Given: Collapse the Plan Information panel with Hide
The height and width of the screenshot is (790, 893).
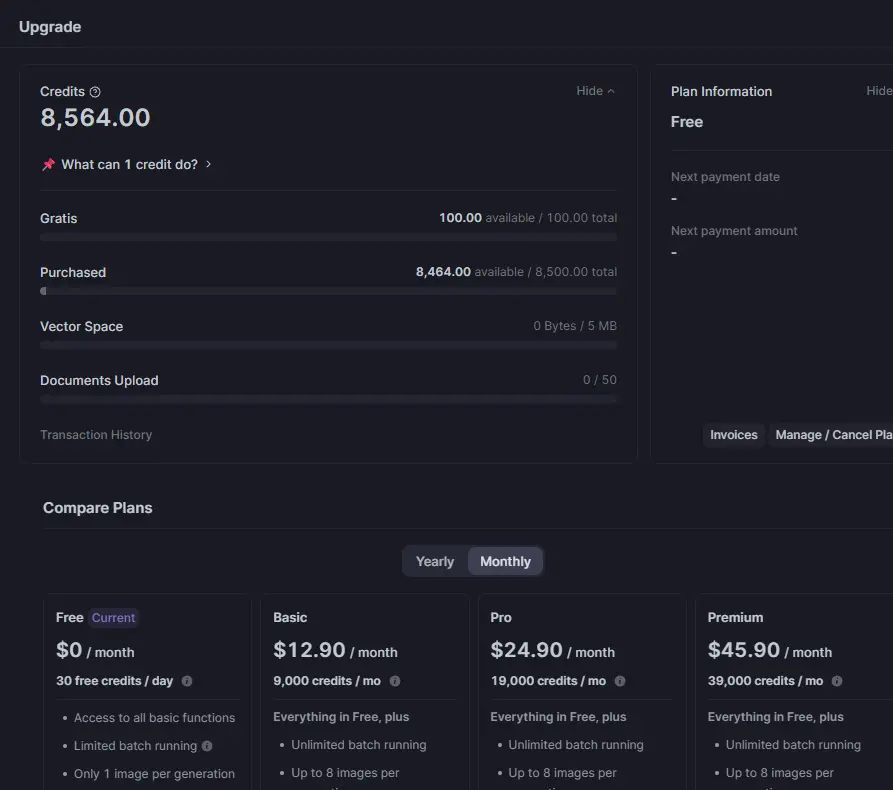Looking at the screenshot, I should [879, 91].
